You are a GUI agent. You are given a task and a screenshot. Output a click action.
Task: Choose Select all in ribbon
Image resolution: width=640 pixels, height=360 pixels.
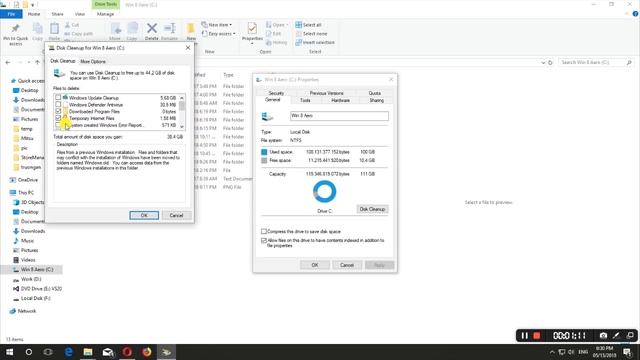[309, 25]
